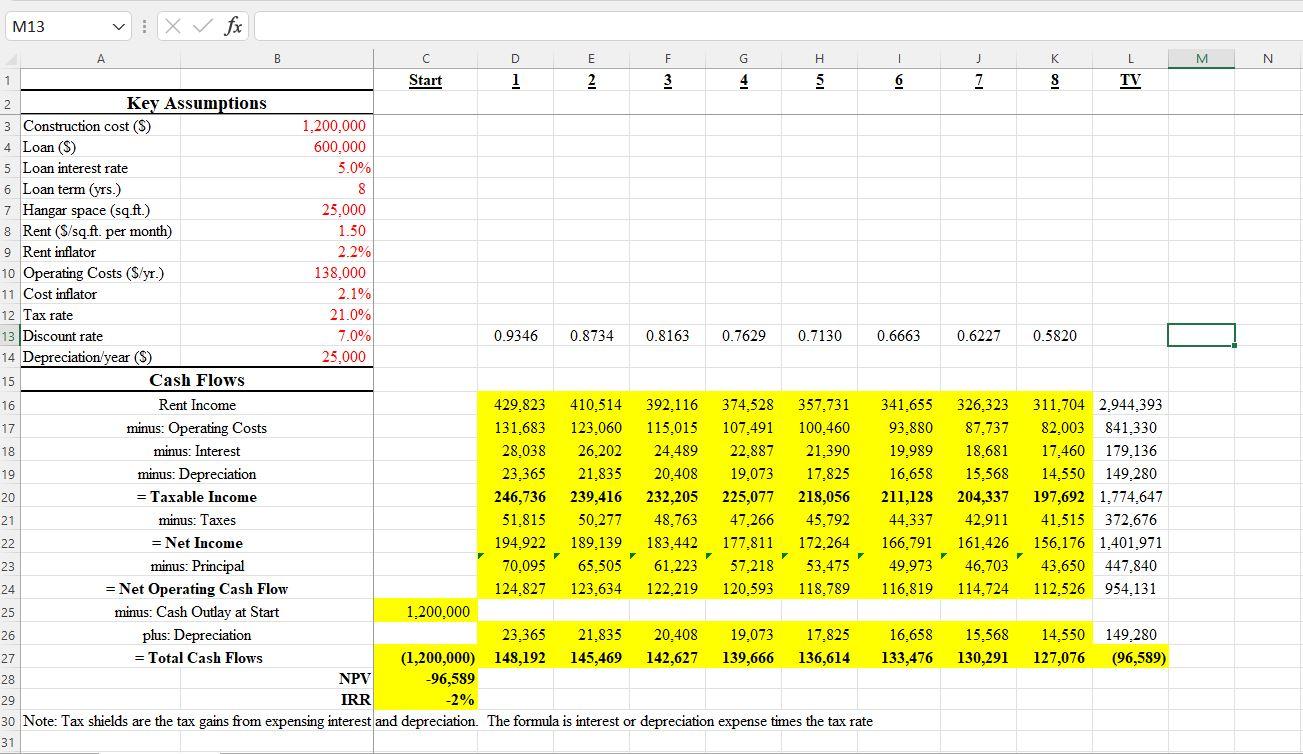
Task: Click the Cancel (X) formula bar icon
Action: click(172, 27)
